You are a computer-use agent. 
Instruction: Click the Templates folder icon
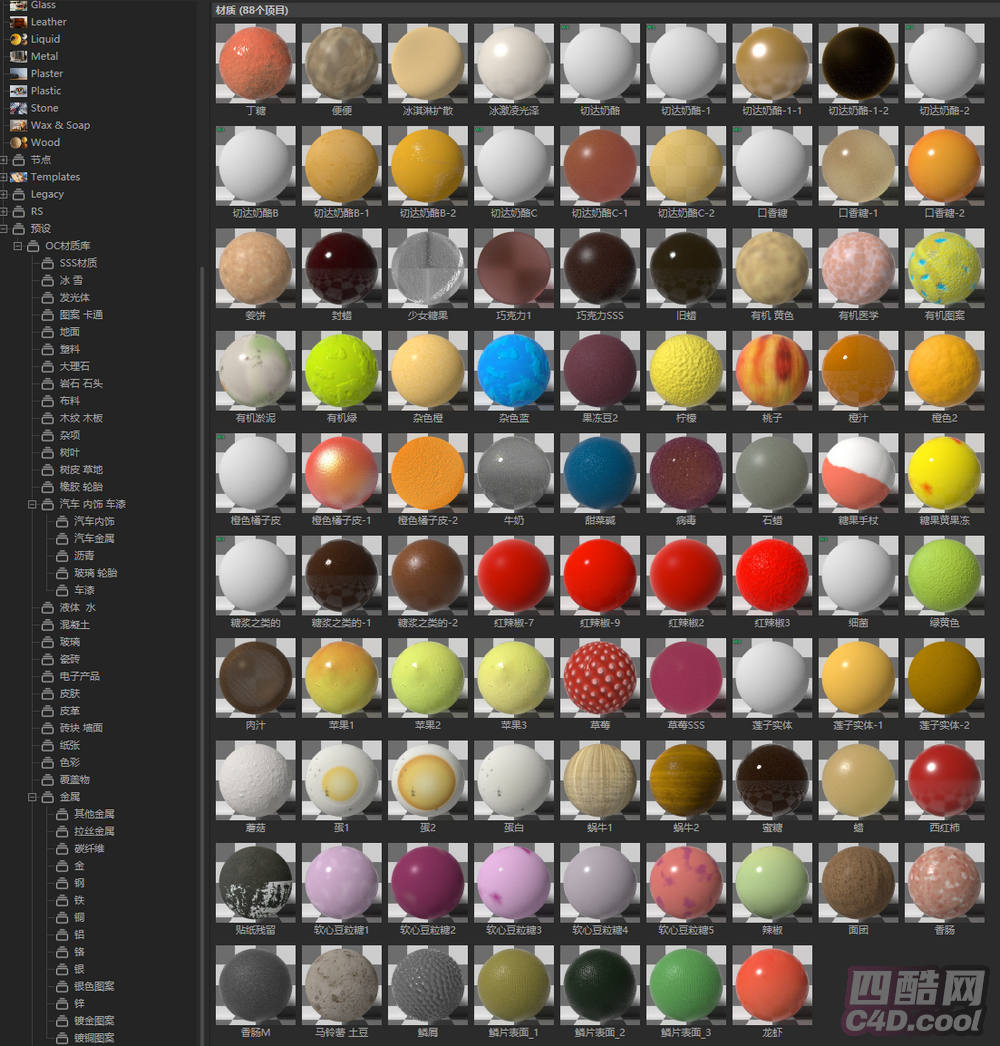[19, 177]
